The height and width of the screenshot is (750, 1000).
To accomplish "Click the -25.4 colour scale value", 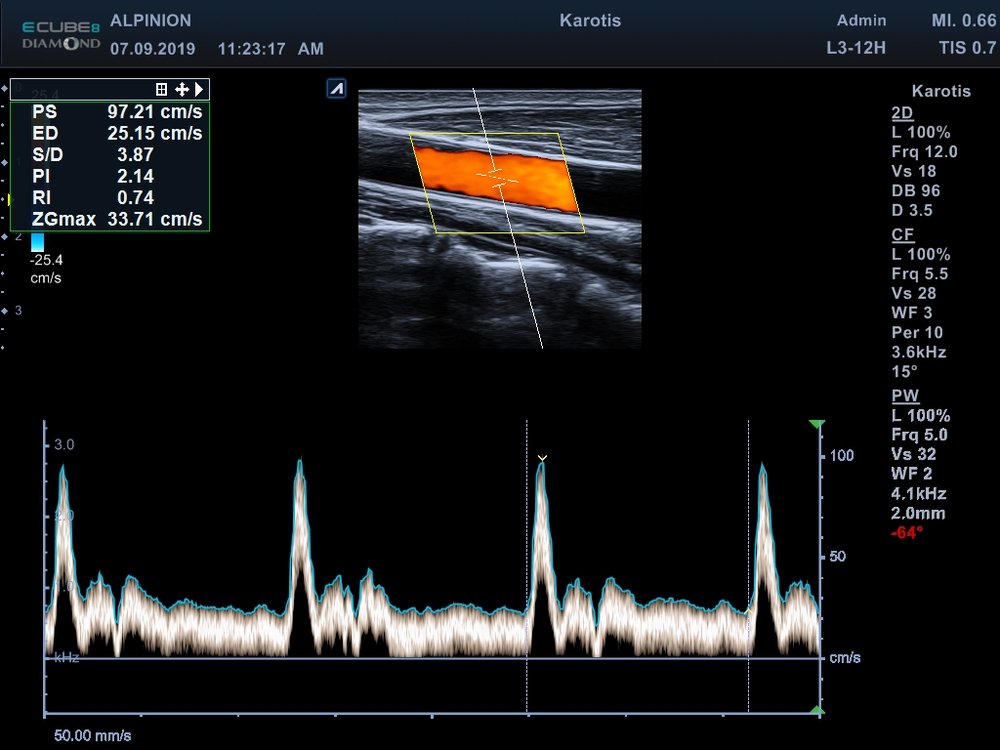I will (x=46, y=260).
